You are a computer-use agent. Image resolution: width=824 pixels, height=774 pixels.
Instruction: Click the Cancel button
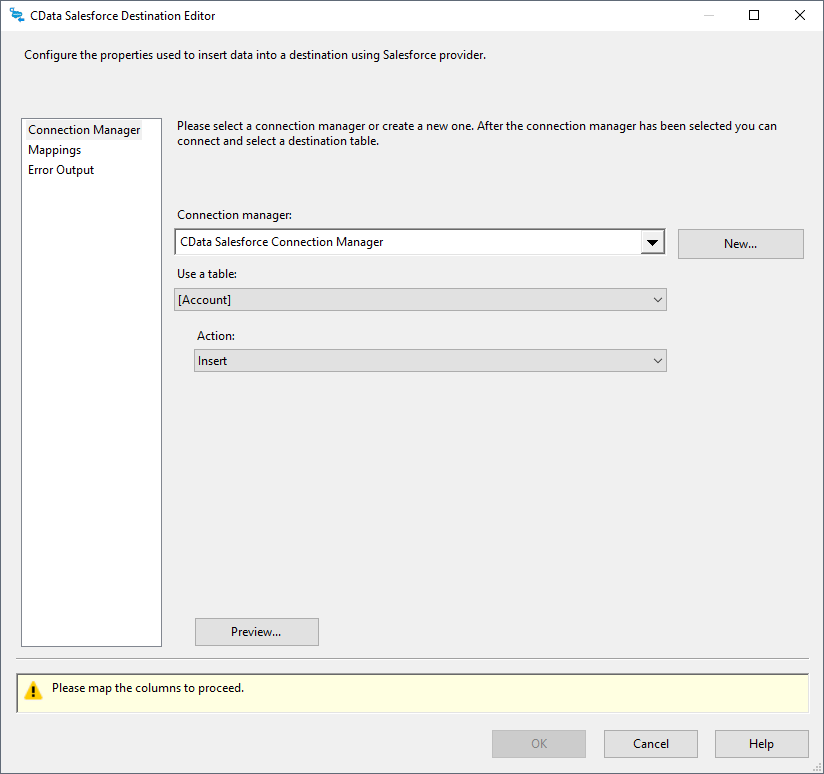(650, 744)
